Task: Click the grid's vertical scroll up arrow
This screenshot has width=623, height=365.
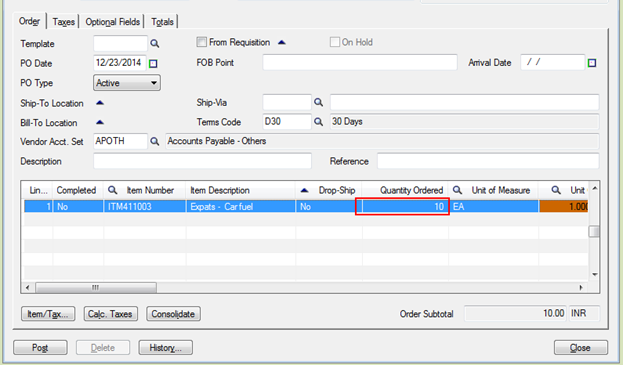Action: [594, 188]
